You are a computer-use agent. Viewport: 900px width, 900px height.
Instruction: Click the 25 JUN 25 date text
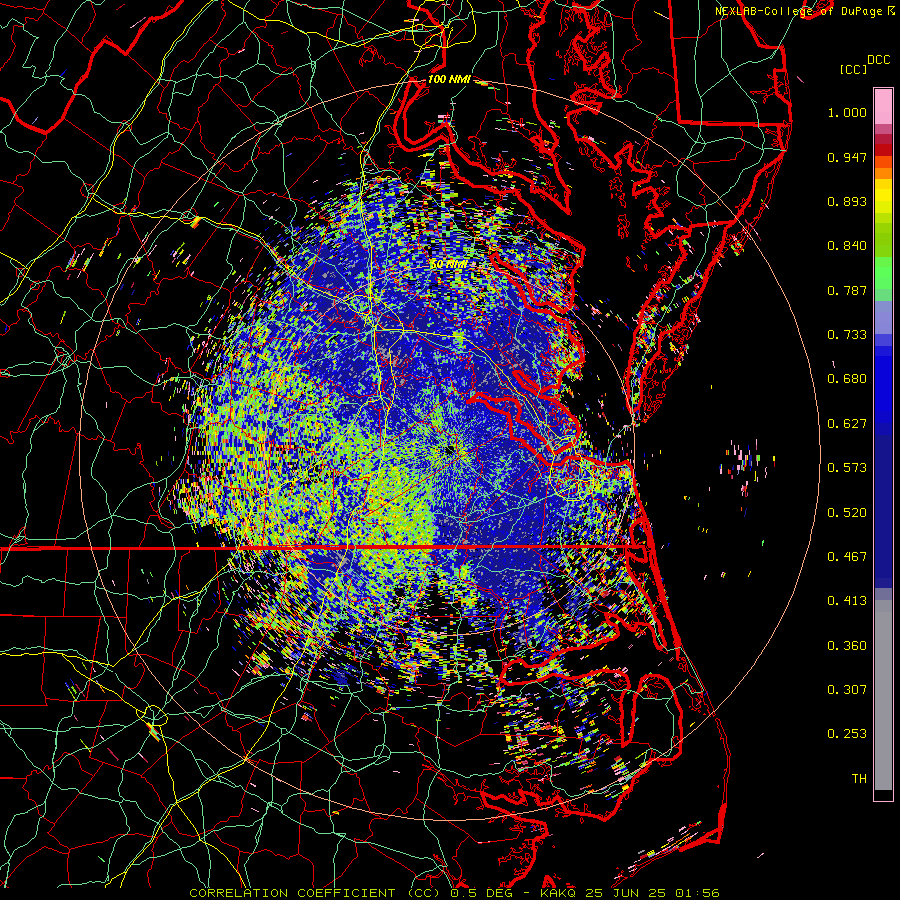(x=627, y=893)
